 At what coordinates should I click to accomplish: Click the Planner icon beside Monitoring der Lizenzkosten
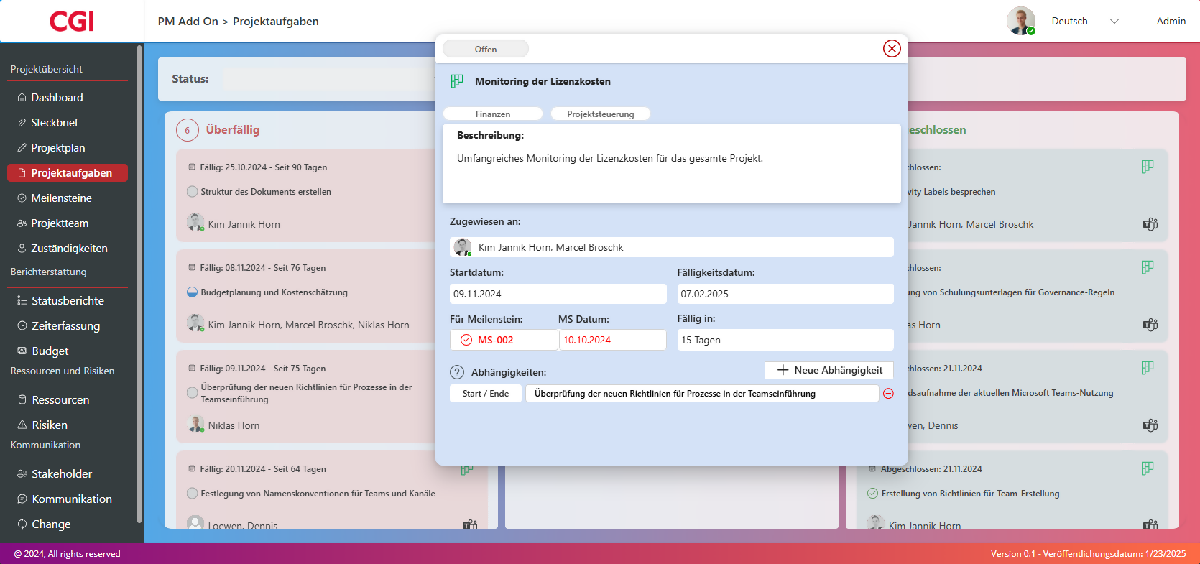pos(457,81)
